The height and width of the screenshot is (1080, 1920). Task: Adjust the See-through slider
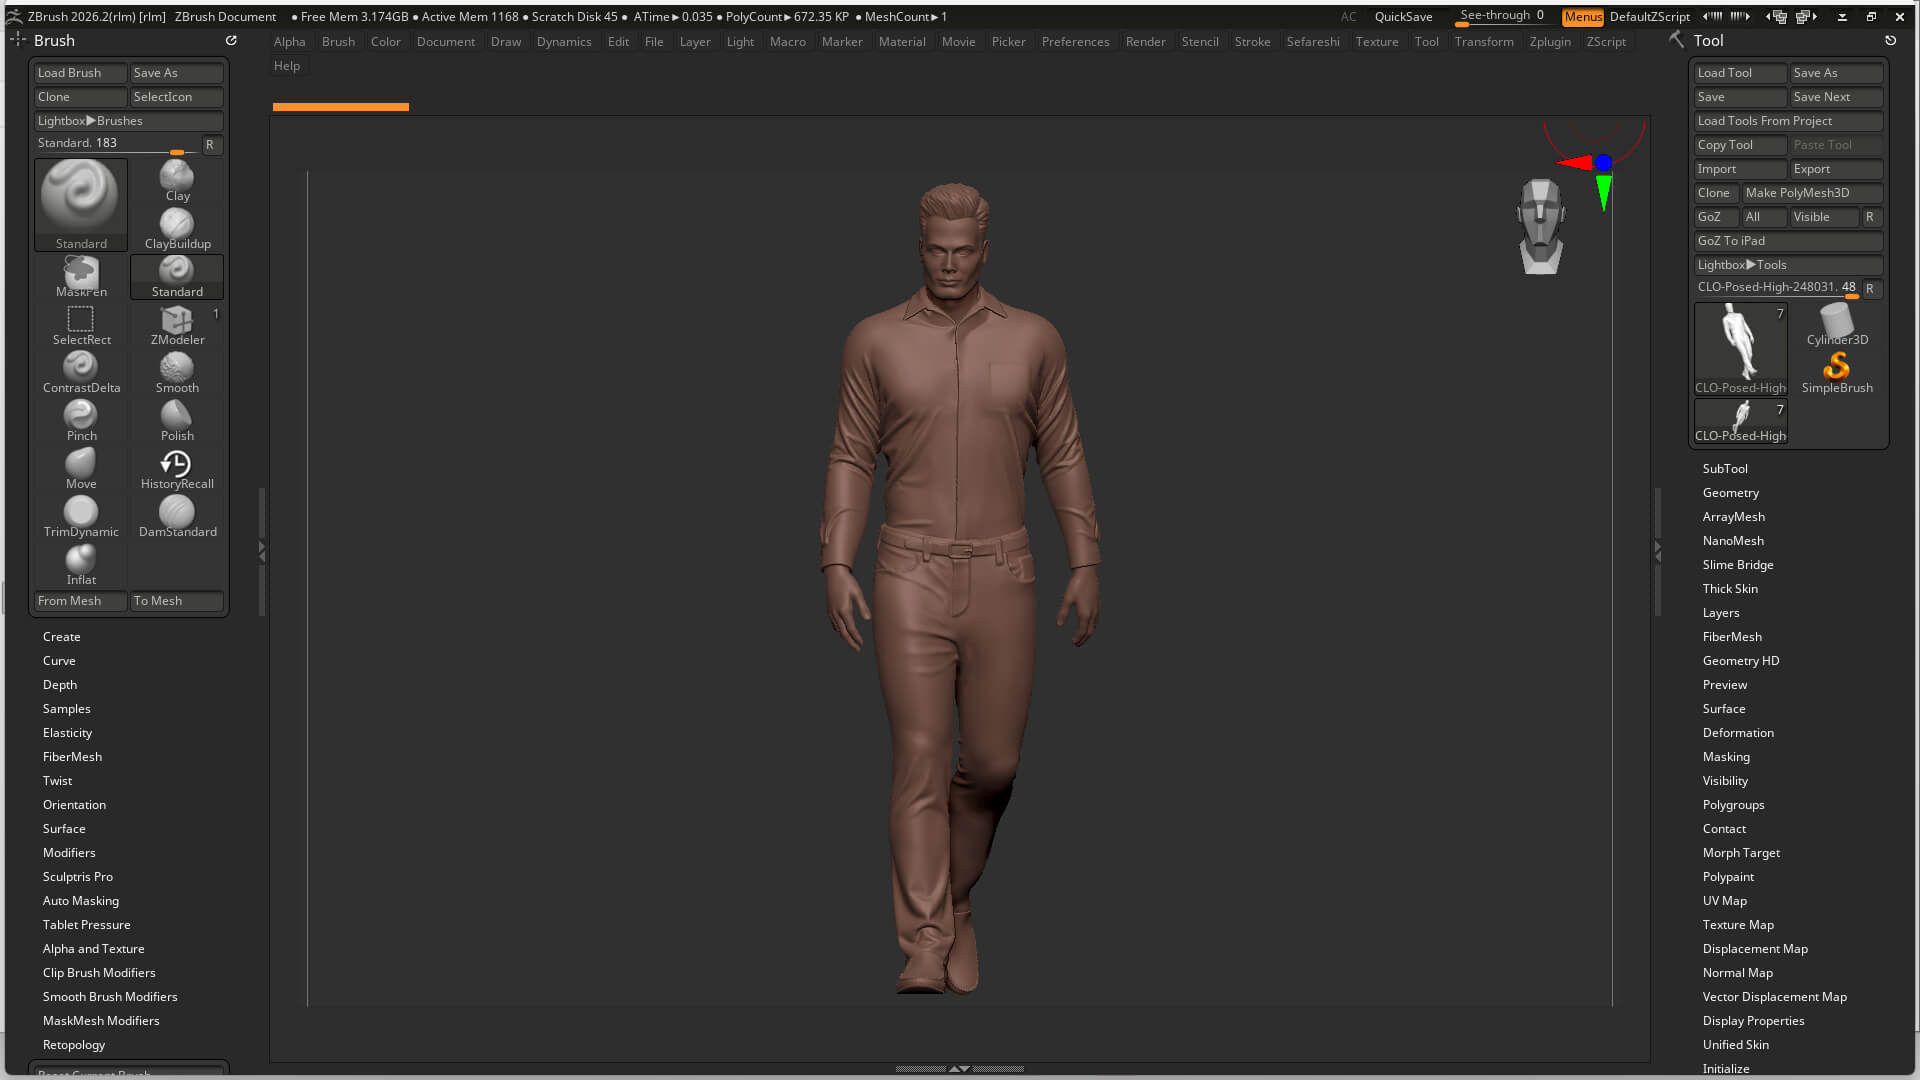pos(1501,17)
